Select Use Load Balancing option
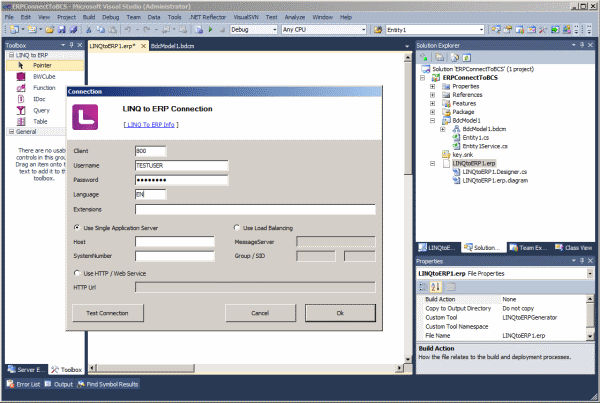 pyautogui.click(x=263, y=228)
